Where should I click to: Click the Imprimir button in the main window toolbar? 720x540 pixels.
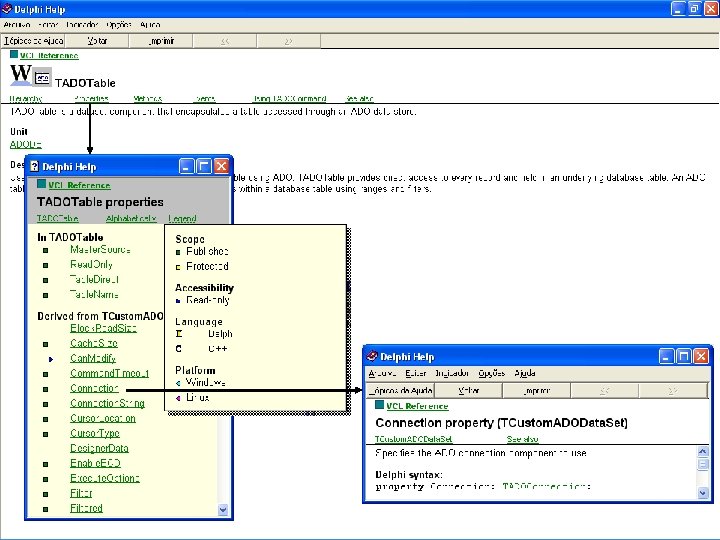tap(161, 41)
